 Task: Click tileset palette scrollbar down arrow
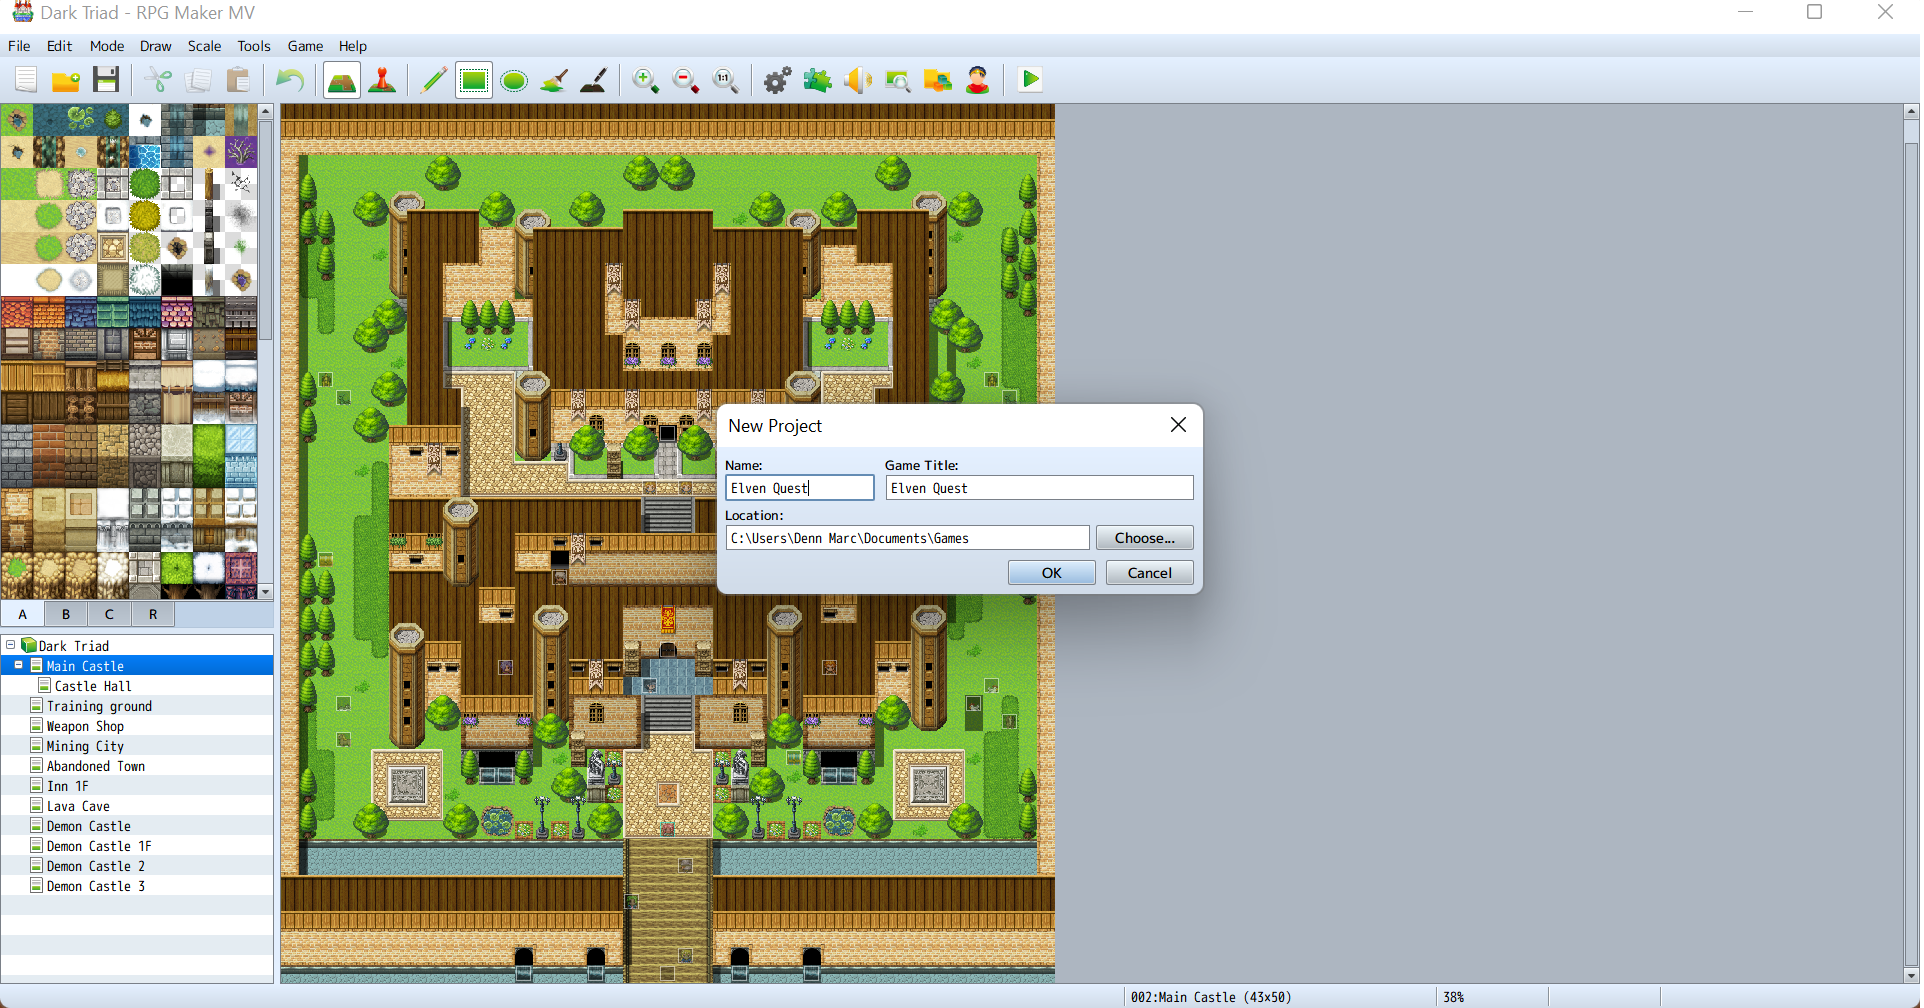tap(266, 592)
